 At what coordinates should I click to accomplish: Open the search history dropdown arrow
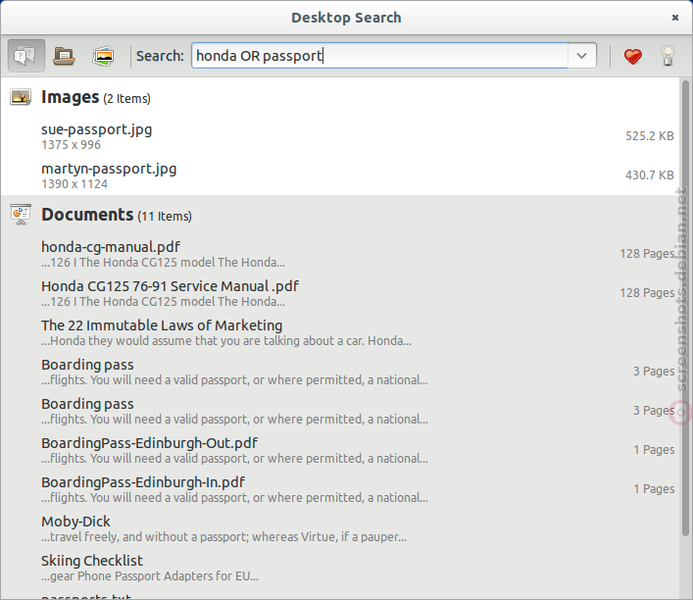[582, 56]
